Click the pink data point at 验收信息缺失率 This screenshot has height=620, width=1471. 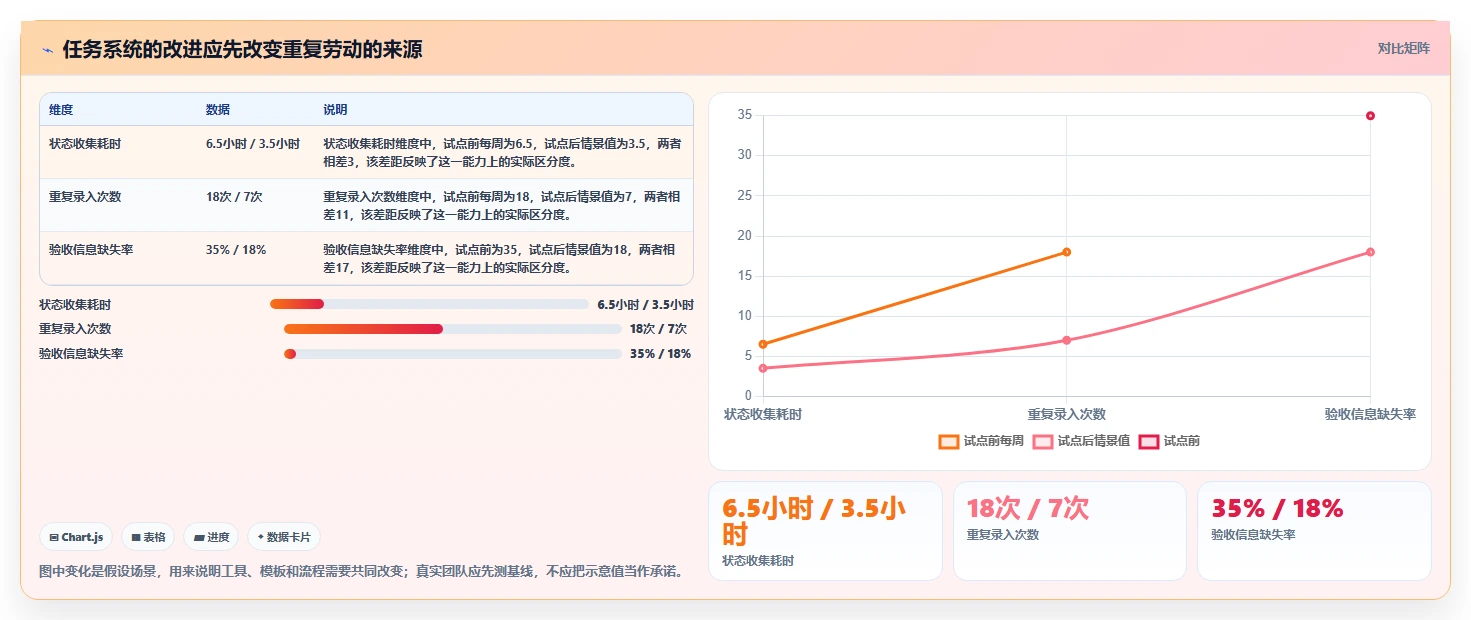[1370, 252]
